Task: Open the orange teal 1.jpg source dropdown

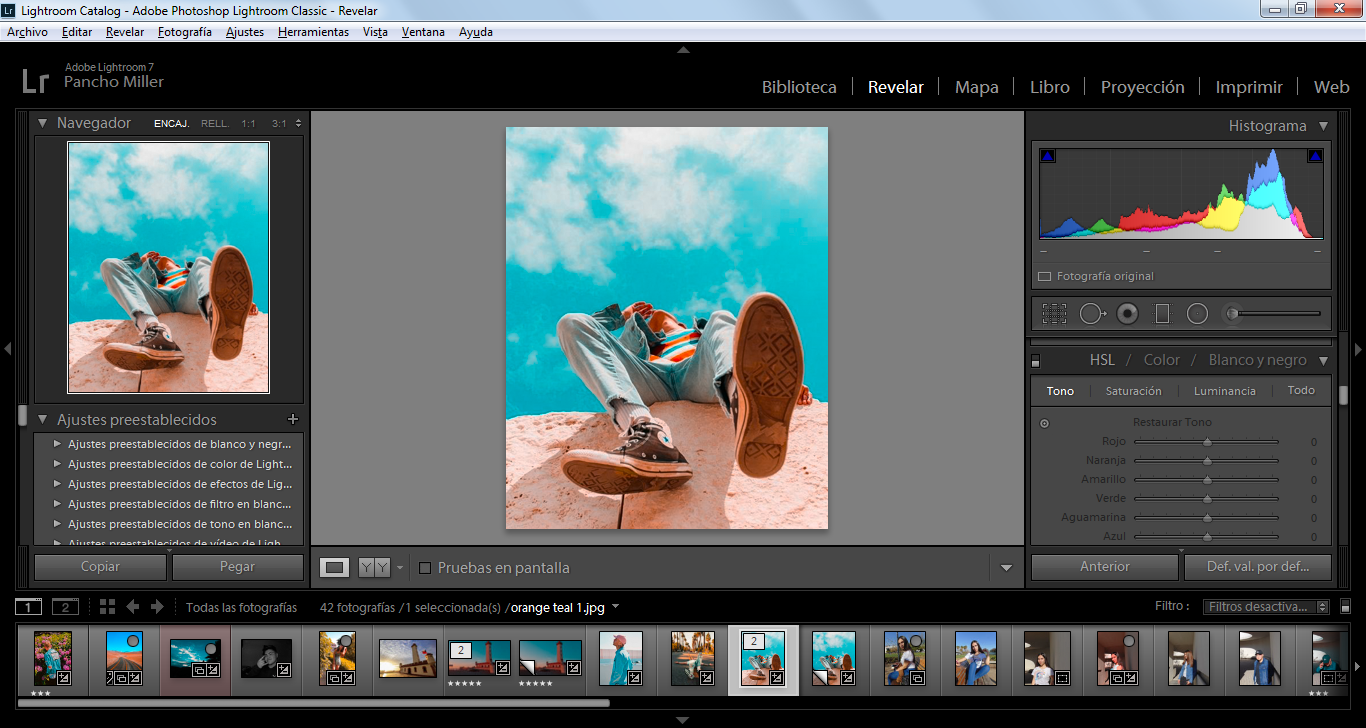Action: tap(615, 607)
